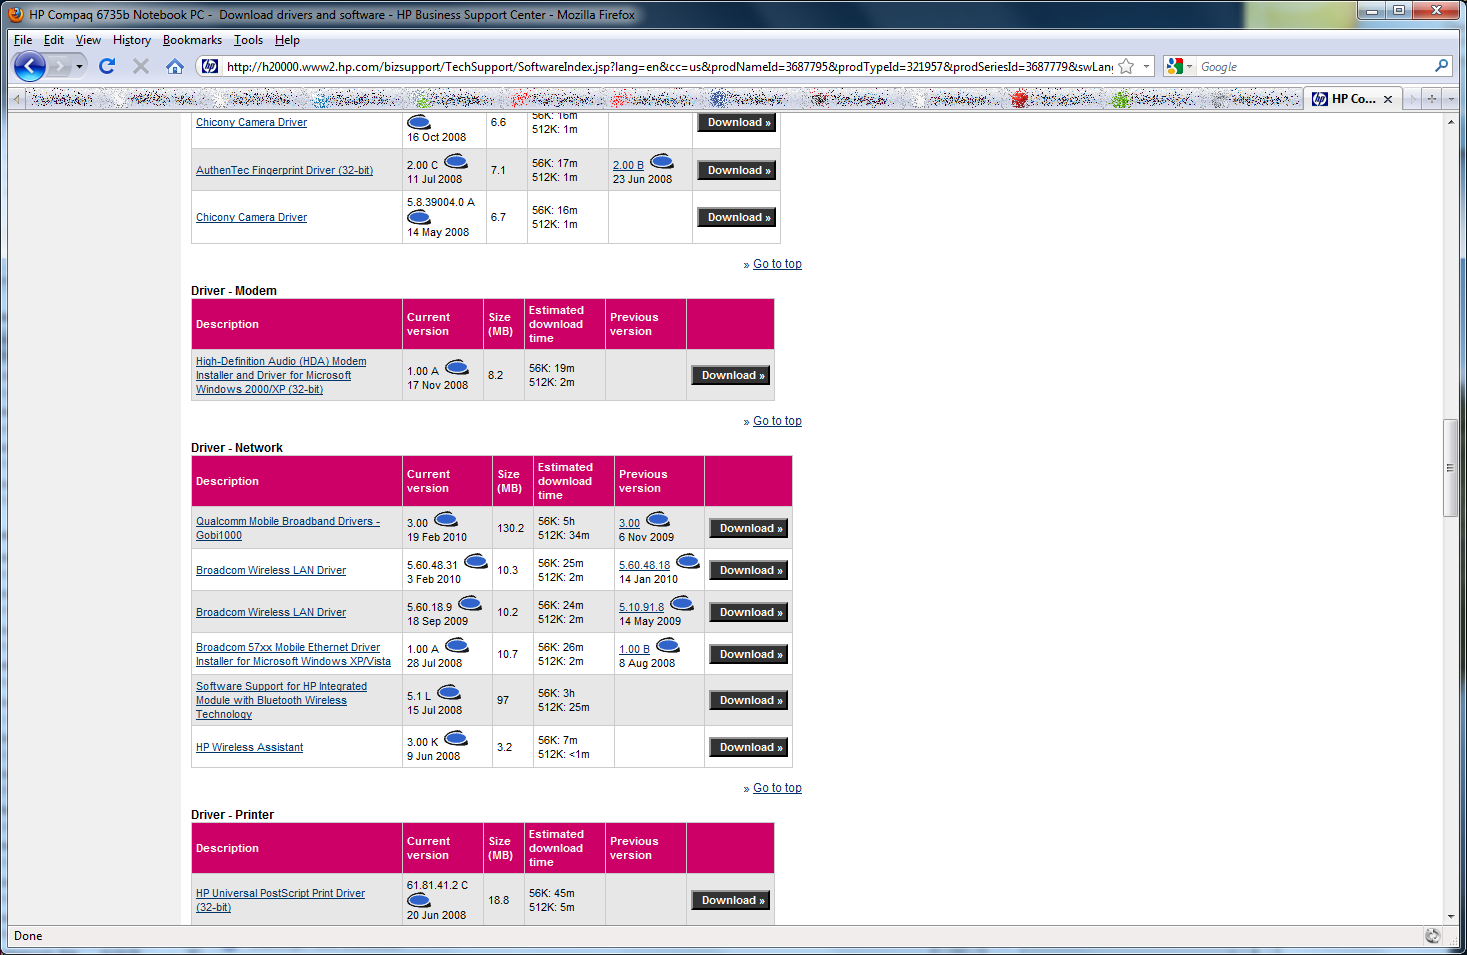Click Go to top under Driver - Modem
The image size is (1467, 955).
click(x=777, y=421)
